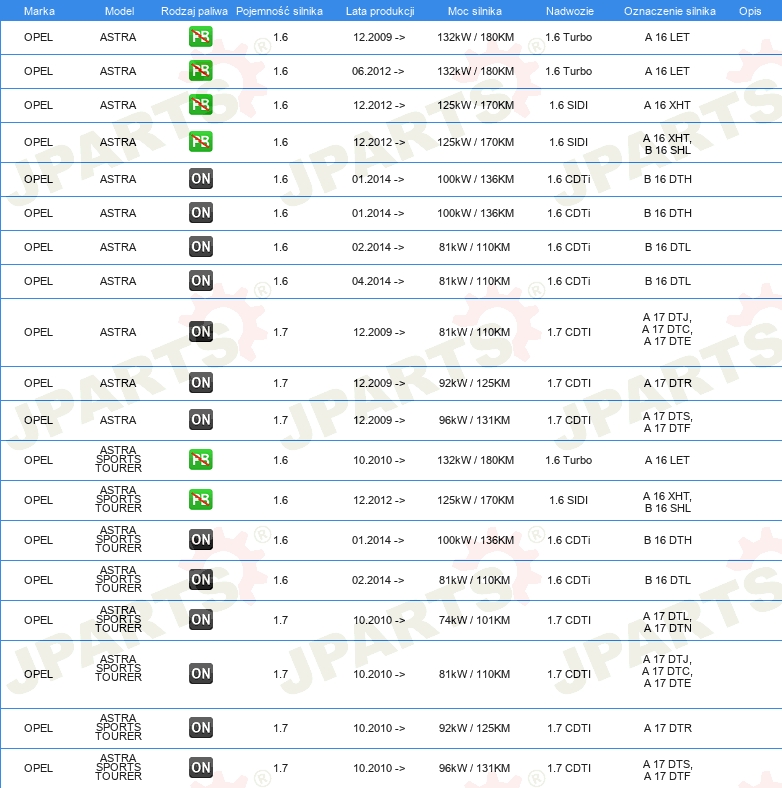Click the petrol icon in the Sports Tourer 125kW row
This screenshot has height=788, width=782.
pyautogui.click(x=201, y=500)
